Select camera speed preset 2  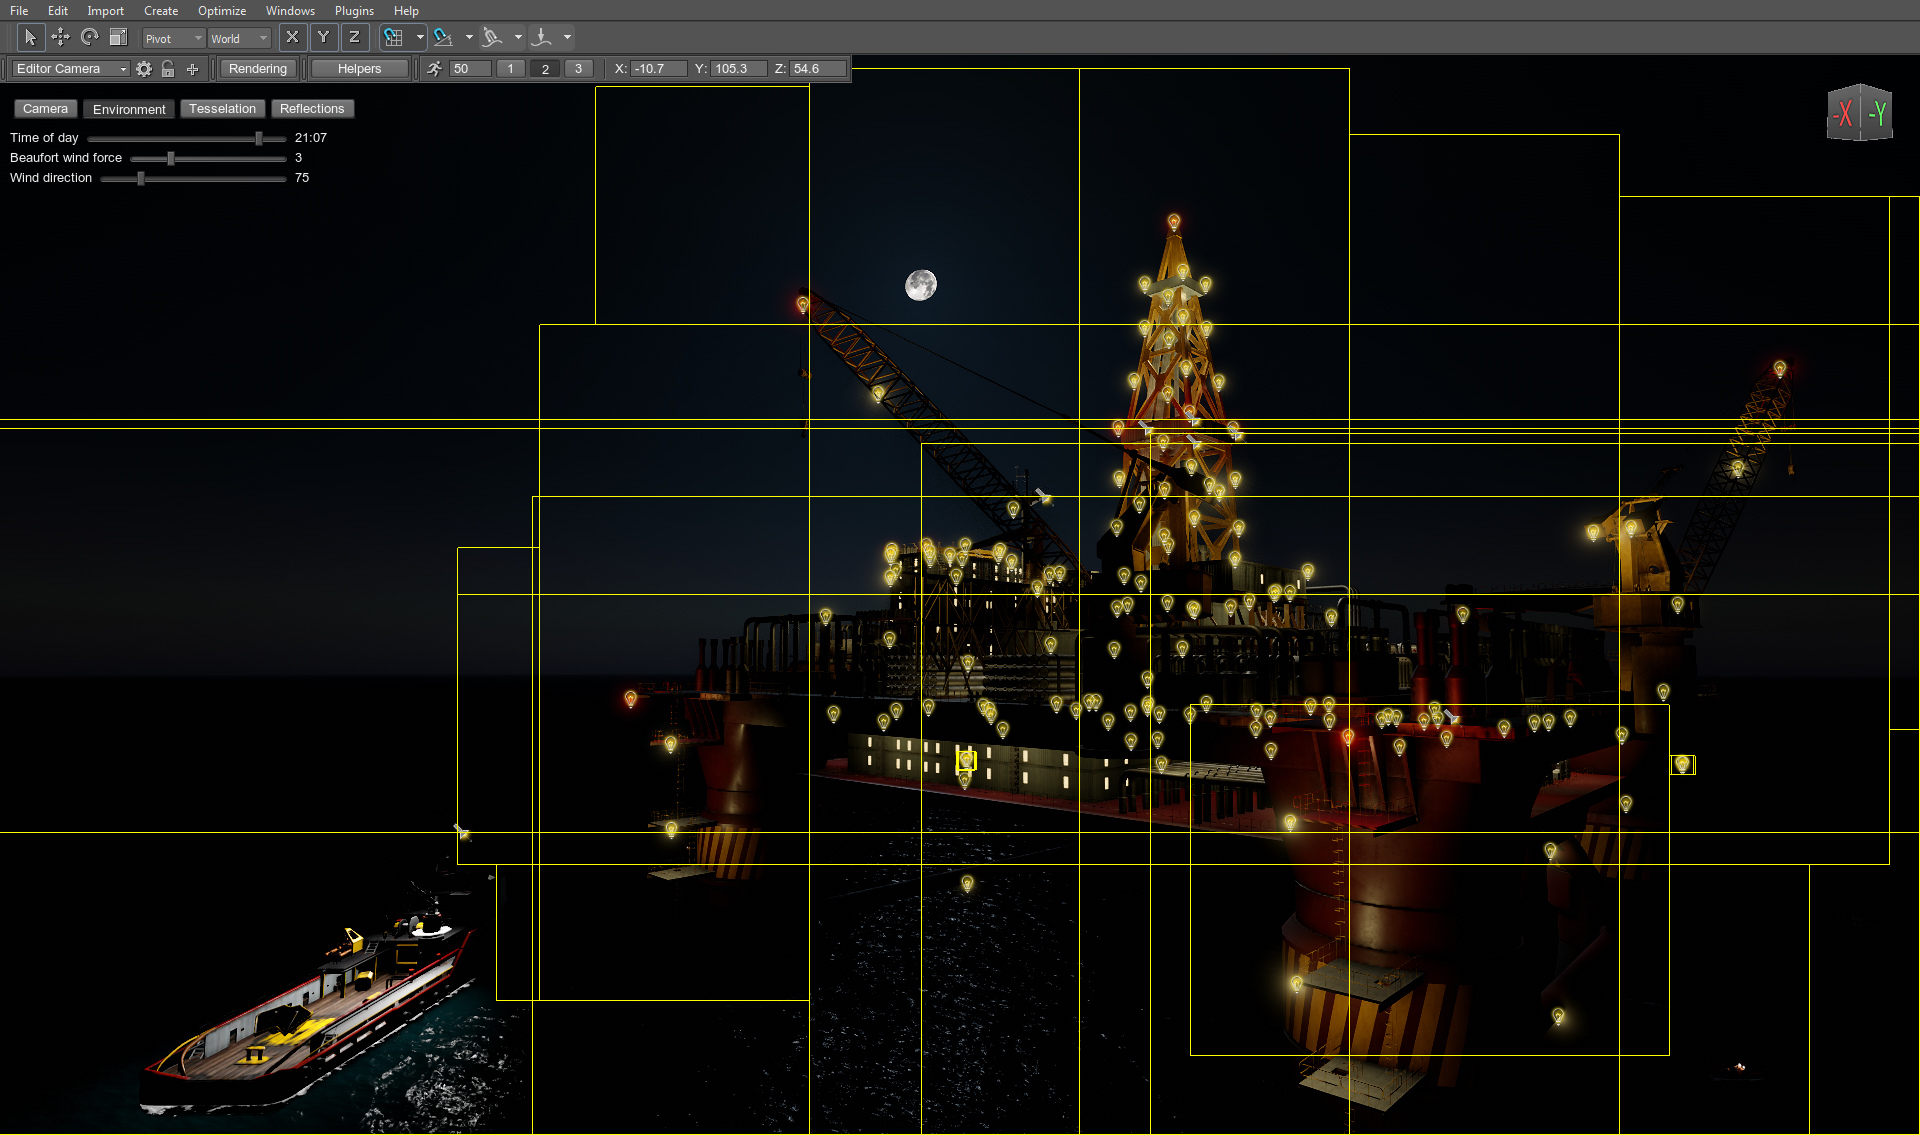point(545,69)
